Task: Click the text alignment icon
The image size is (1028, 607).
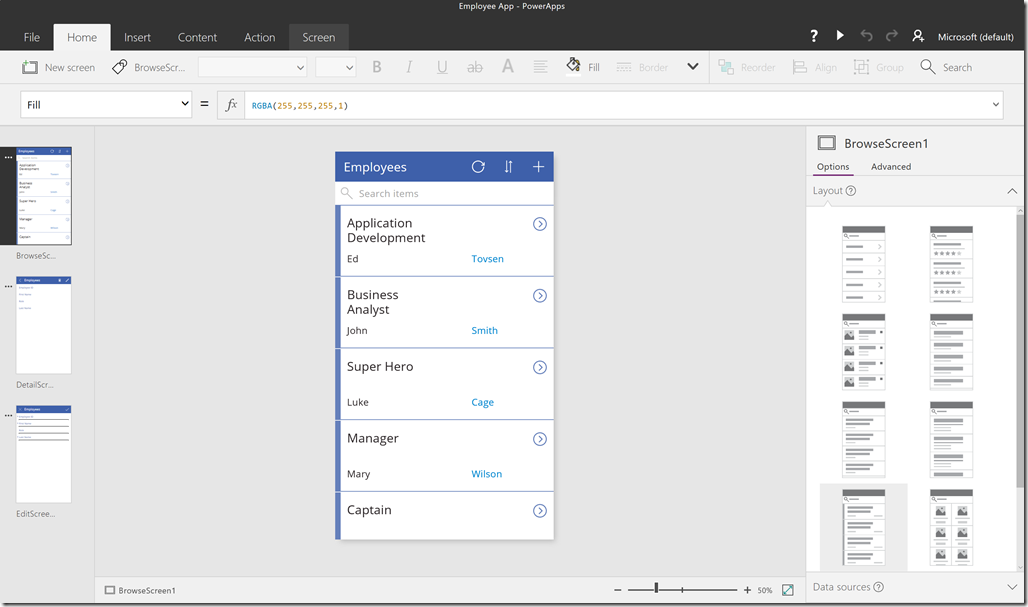Action: 540,67
